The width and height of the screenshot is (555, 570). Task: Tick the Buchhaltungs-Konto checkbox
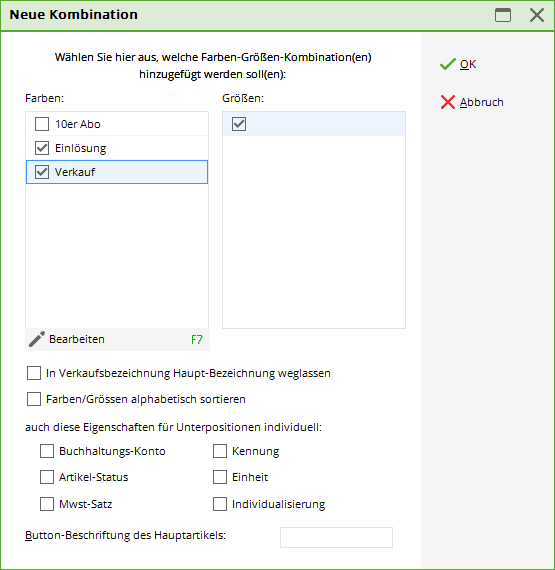point(47,451)
